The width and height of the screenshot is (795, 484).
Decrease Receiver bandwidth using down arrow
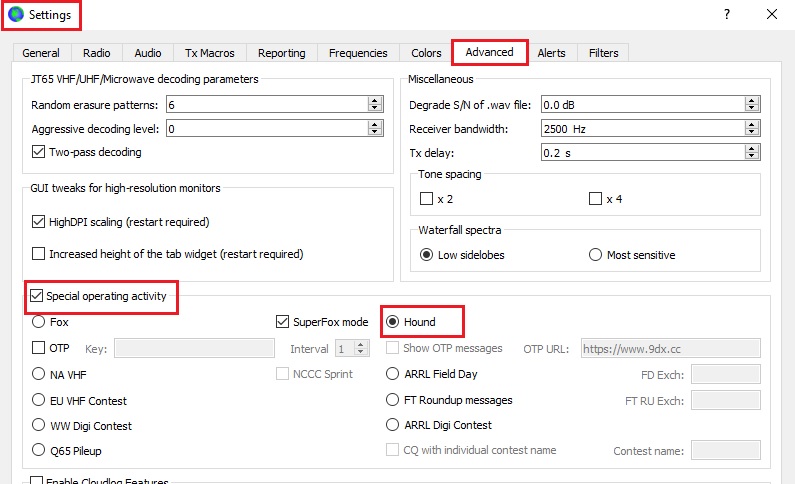(x=751, y=132)
